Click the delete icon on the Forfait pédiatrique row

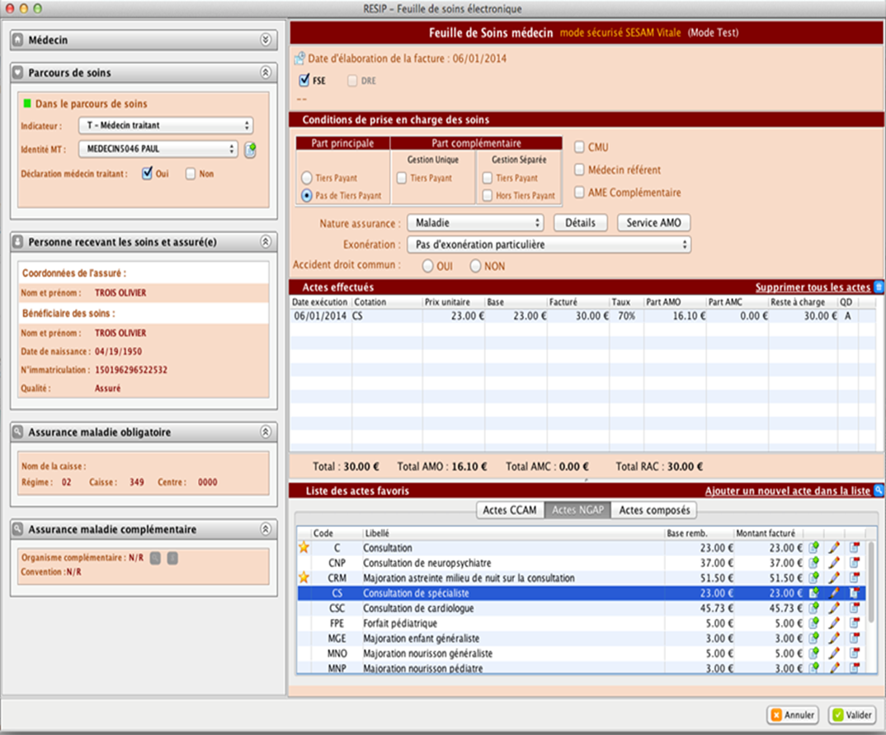pyautogui.click(x=855, y=622)
